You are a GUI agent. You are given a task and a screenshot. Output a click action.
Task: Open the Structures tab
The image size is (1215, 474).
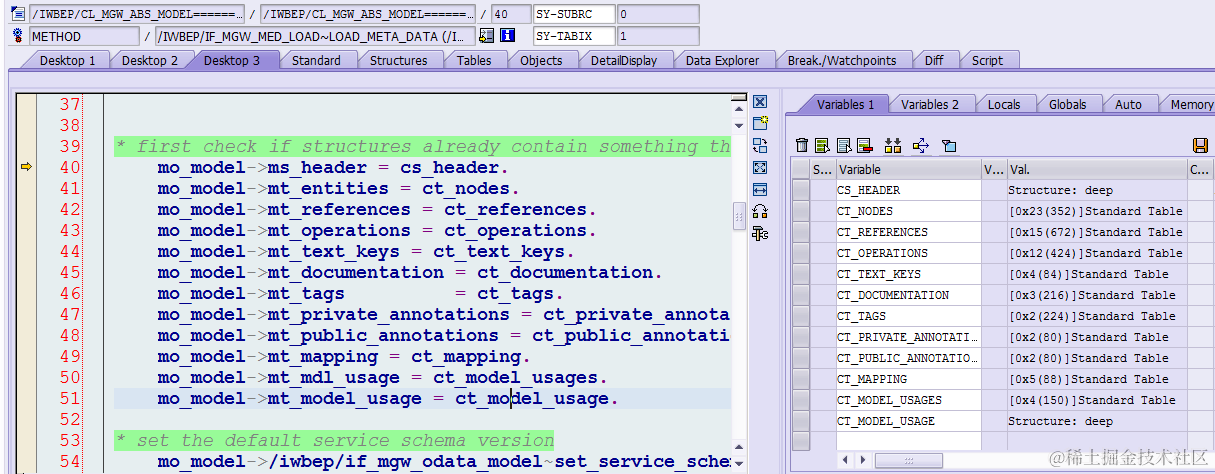(398, 60)
